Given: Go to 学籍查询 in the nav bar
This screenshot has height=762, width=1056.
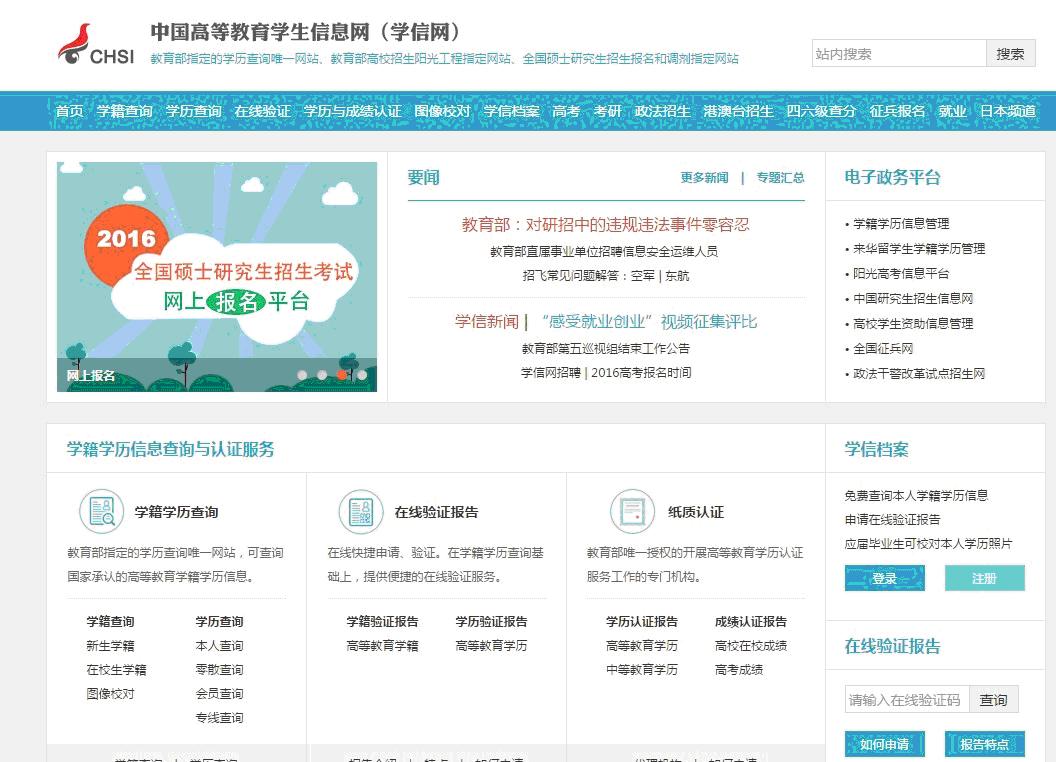Looking at the screenshot, I should [124, 111].
